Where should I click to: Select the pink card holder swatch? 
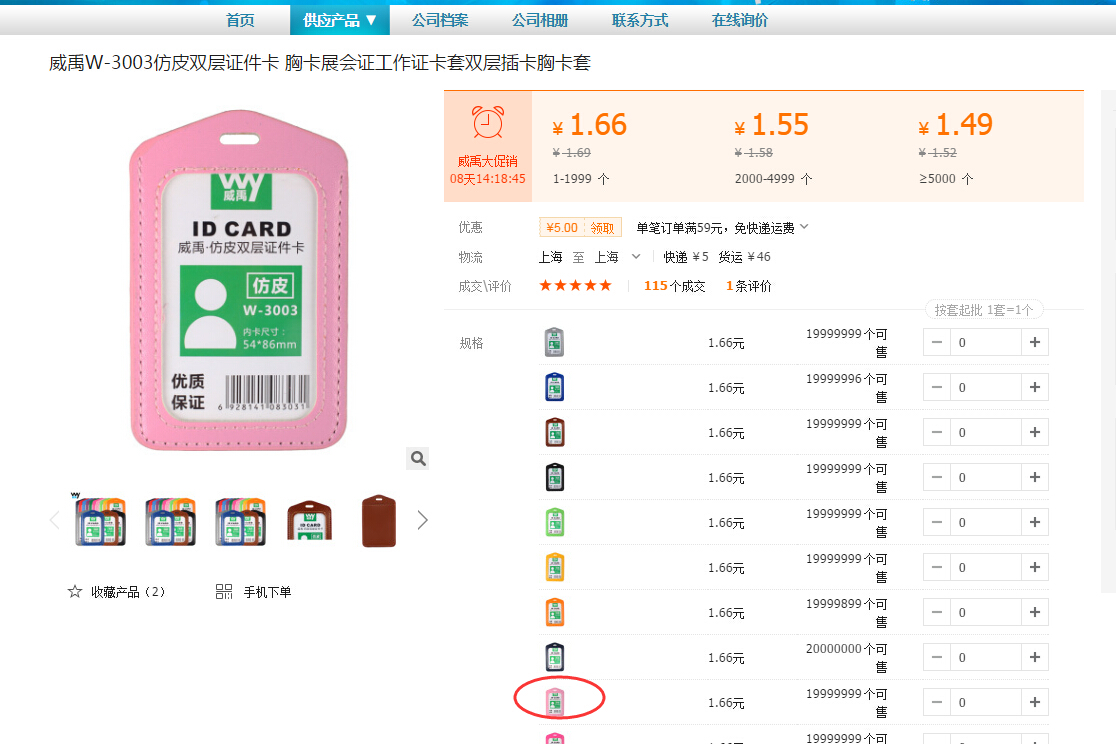[x=554, y=702]
